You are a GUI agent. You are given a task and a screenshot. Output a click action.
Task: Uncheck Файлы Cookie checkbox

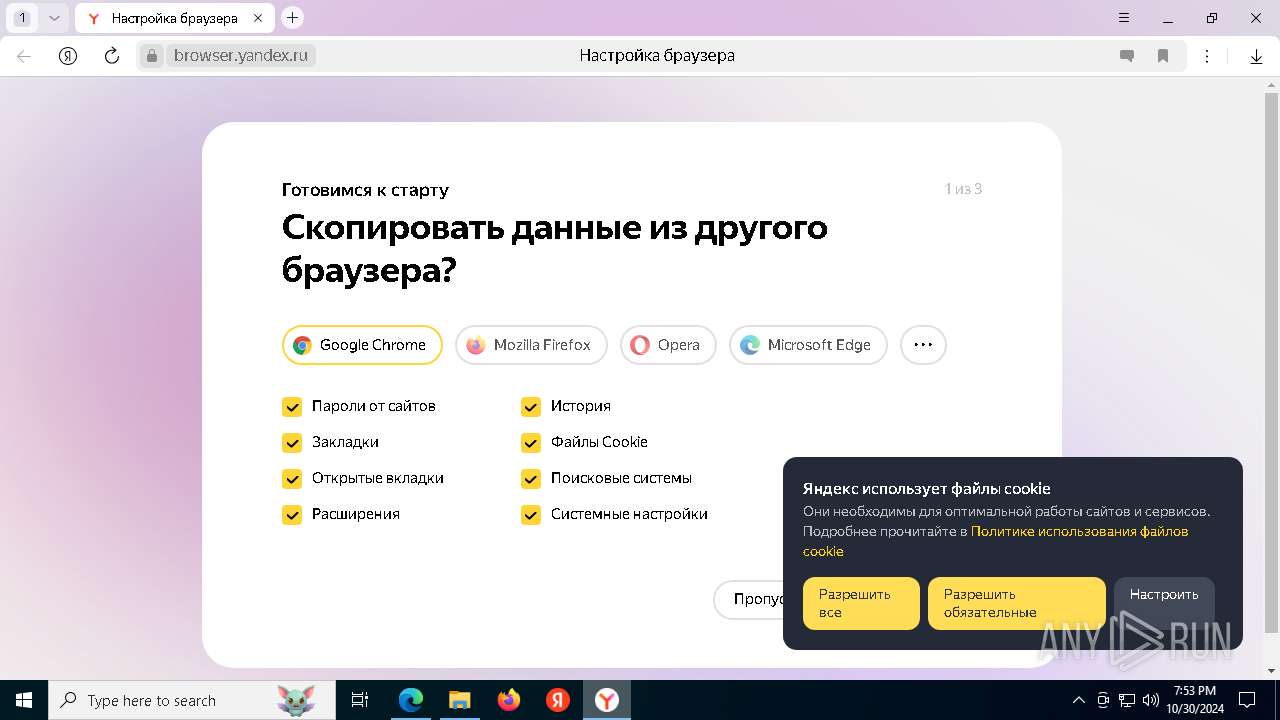point(531,443)
